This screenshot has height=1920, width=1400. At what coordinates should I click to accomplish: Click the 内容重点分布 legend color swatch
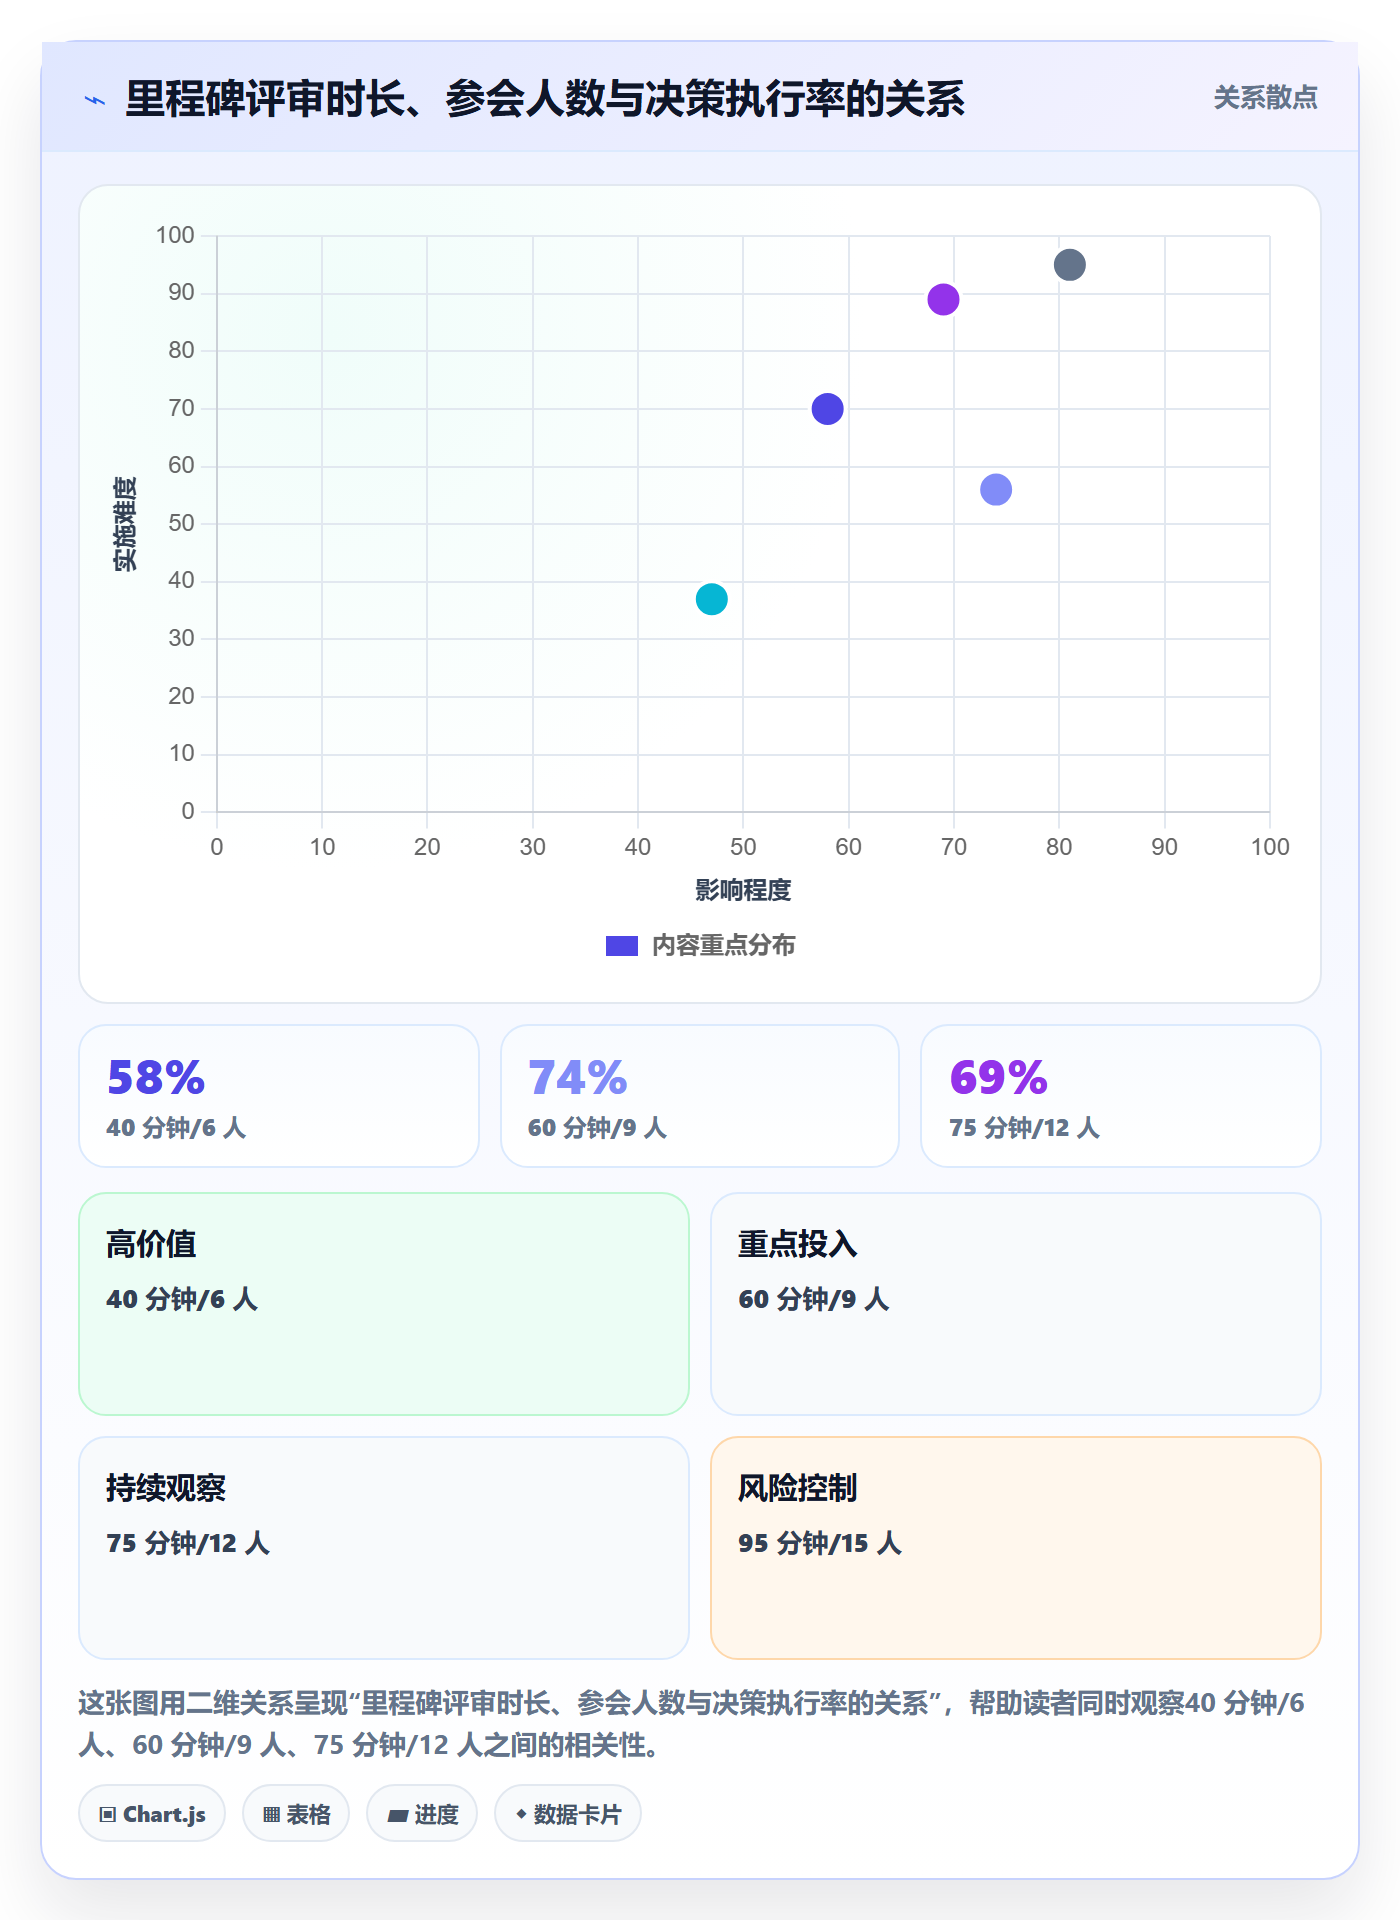point(622,946)
